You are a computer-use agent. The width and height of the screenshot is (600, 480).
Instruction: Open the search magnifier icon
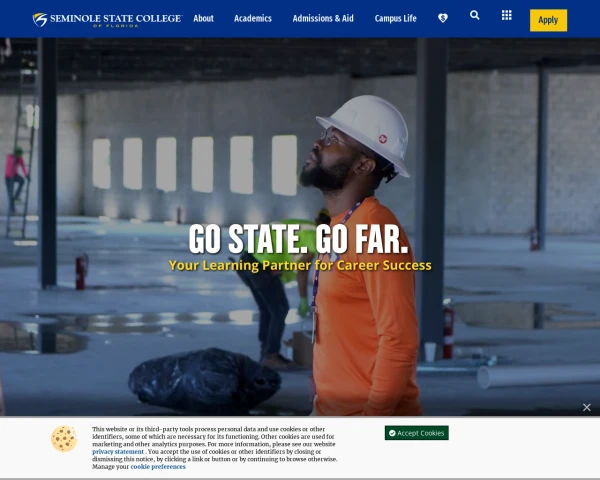tap(474, 15)
